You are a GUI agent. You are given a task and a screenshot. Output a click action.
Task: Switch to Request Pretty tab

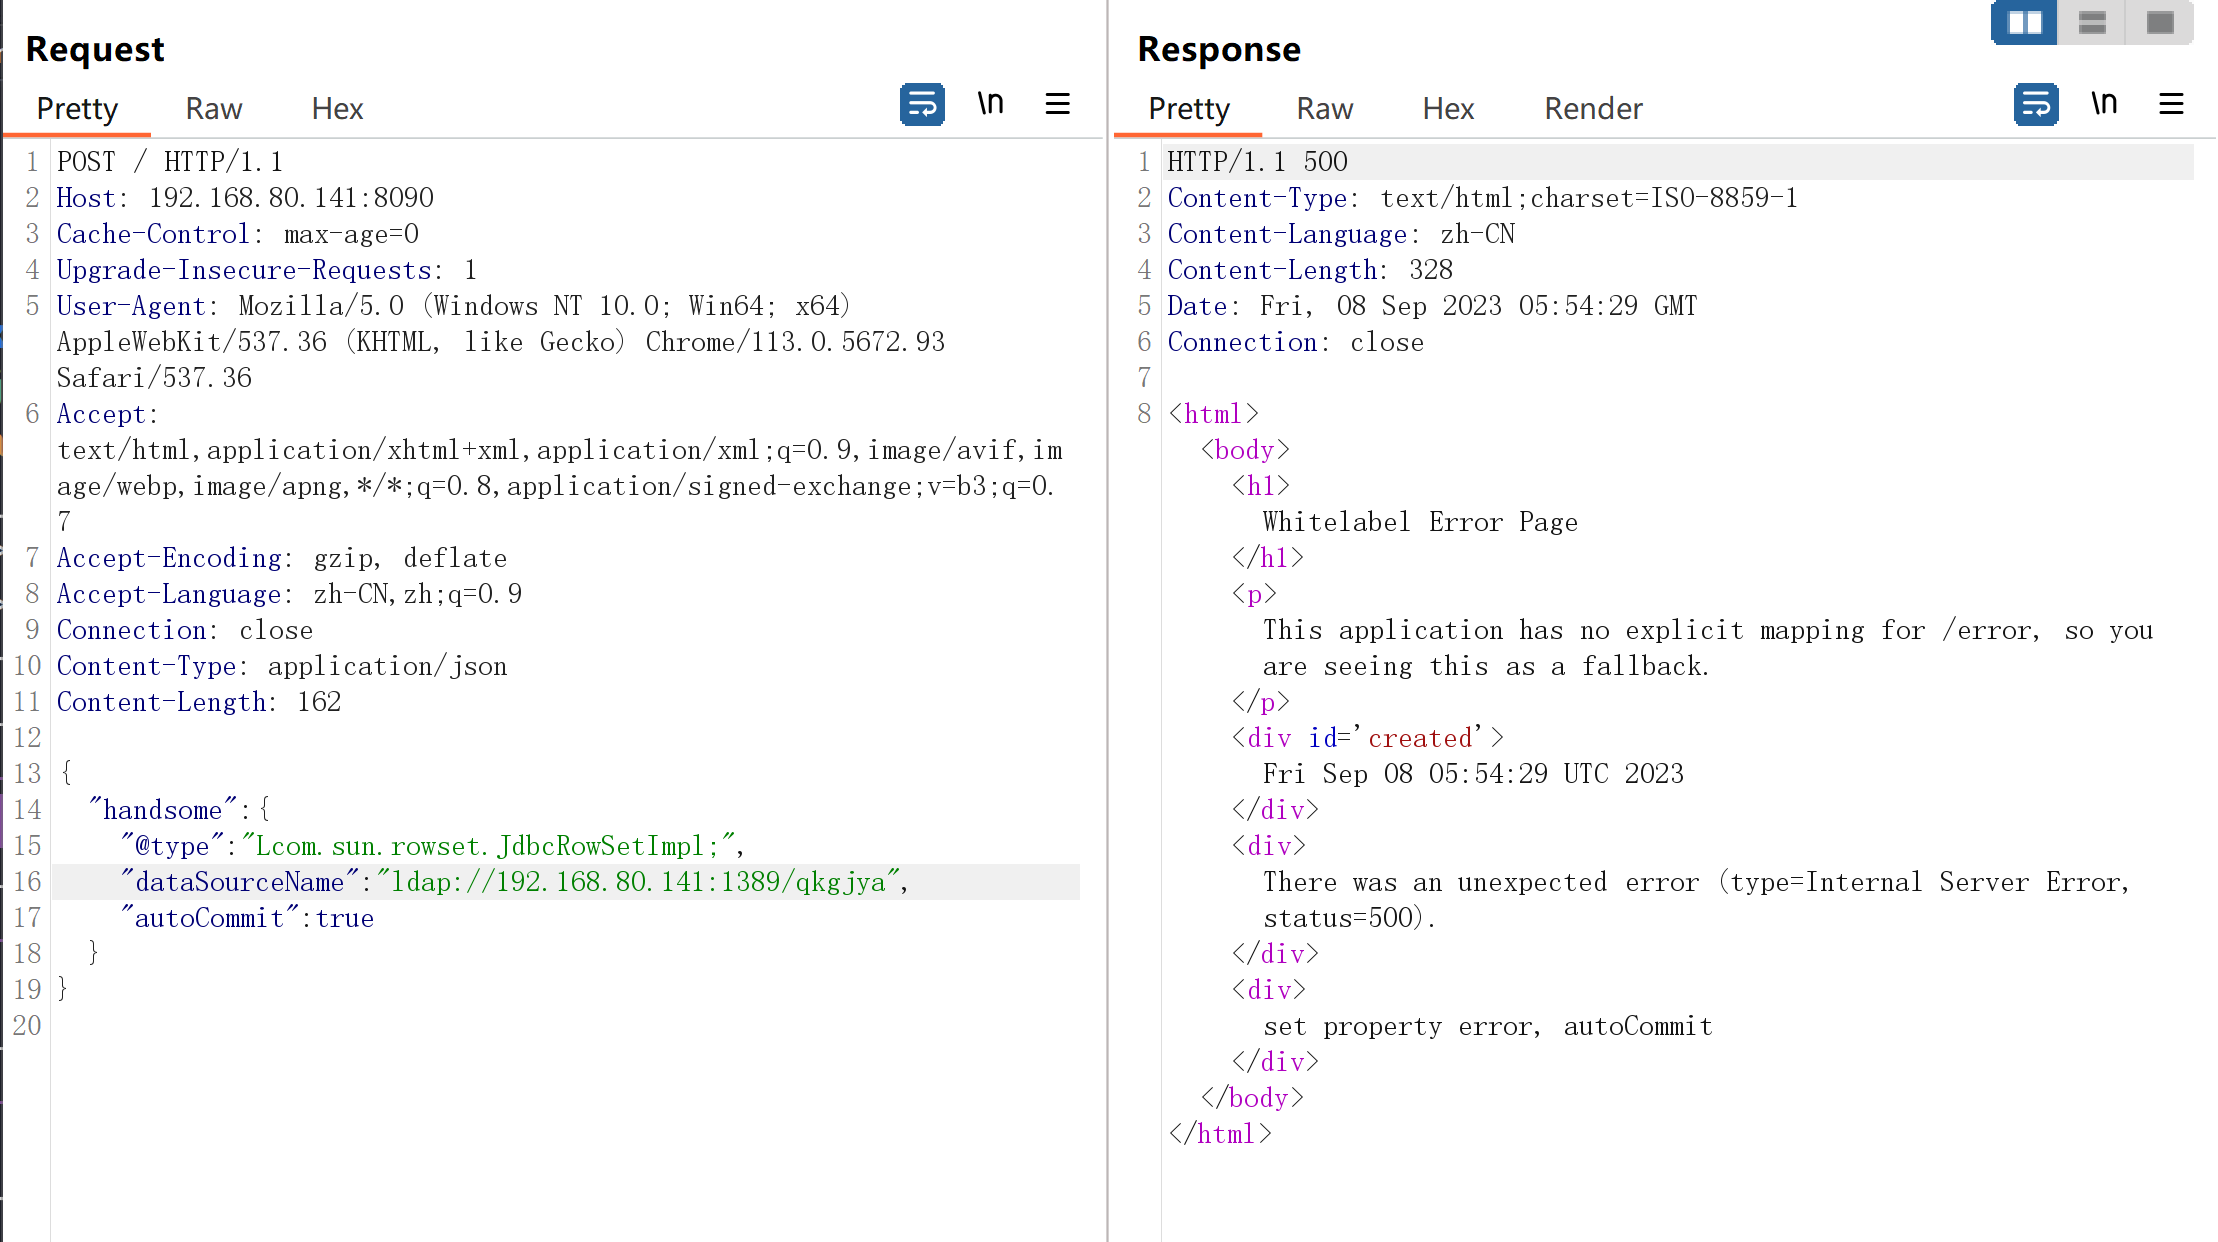[x=77, y=108]
